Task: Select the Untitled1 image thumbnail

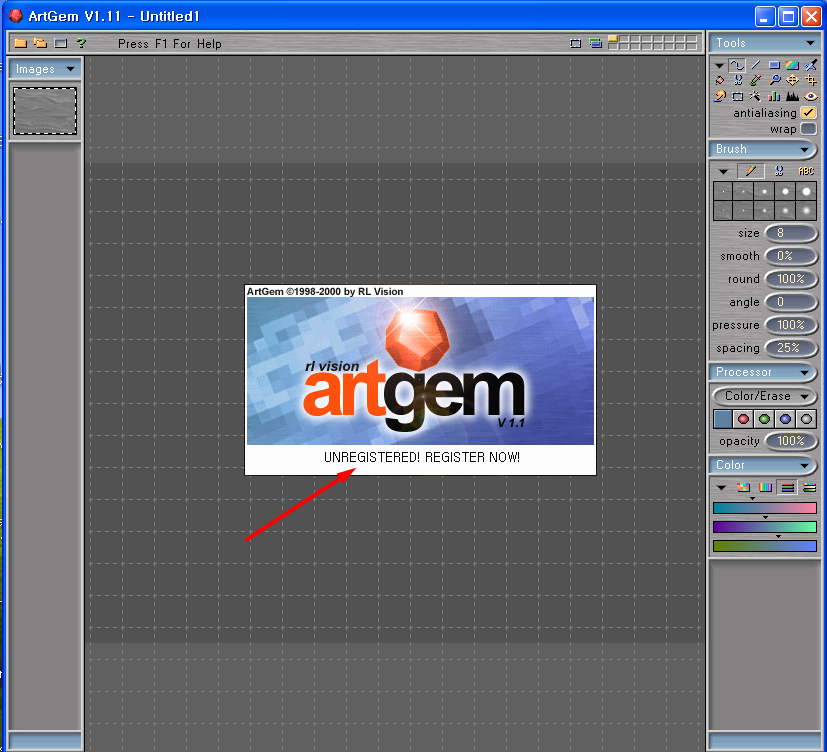Action: pos(45,111)
